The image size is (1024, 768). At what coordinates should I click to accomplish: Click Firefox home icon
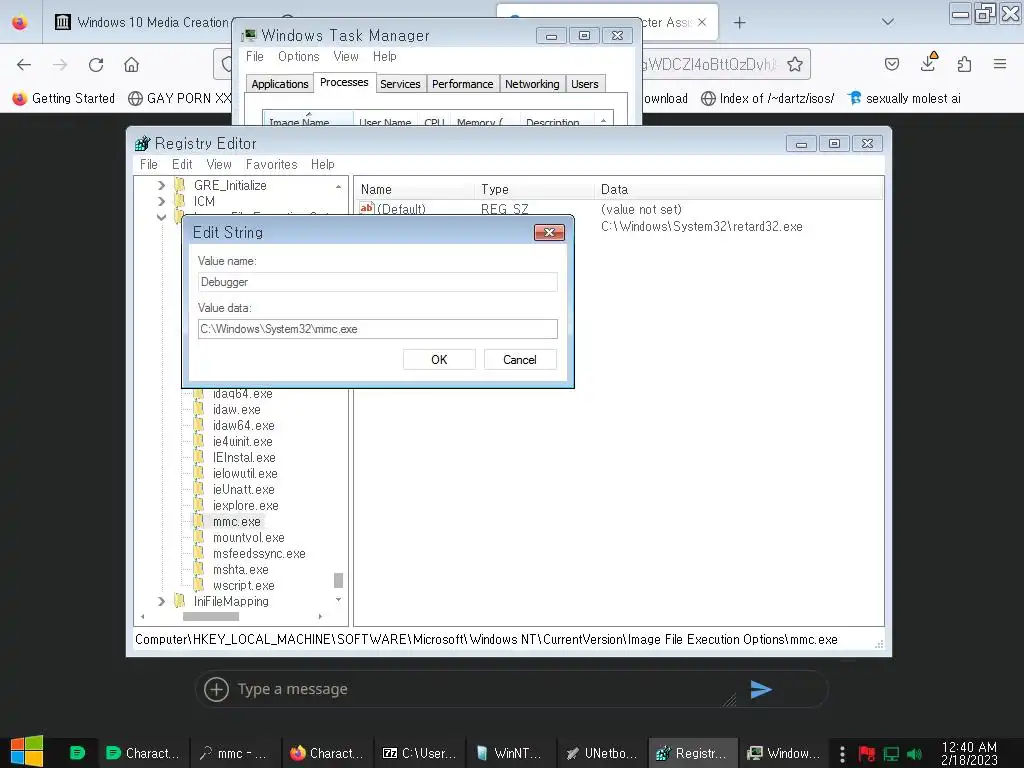click(131, 65)
